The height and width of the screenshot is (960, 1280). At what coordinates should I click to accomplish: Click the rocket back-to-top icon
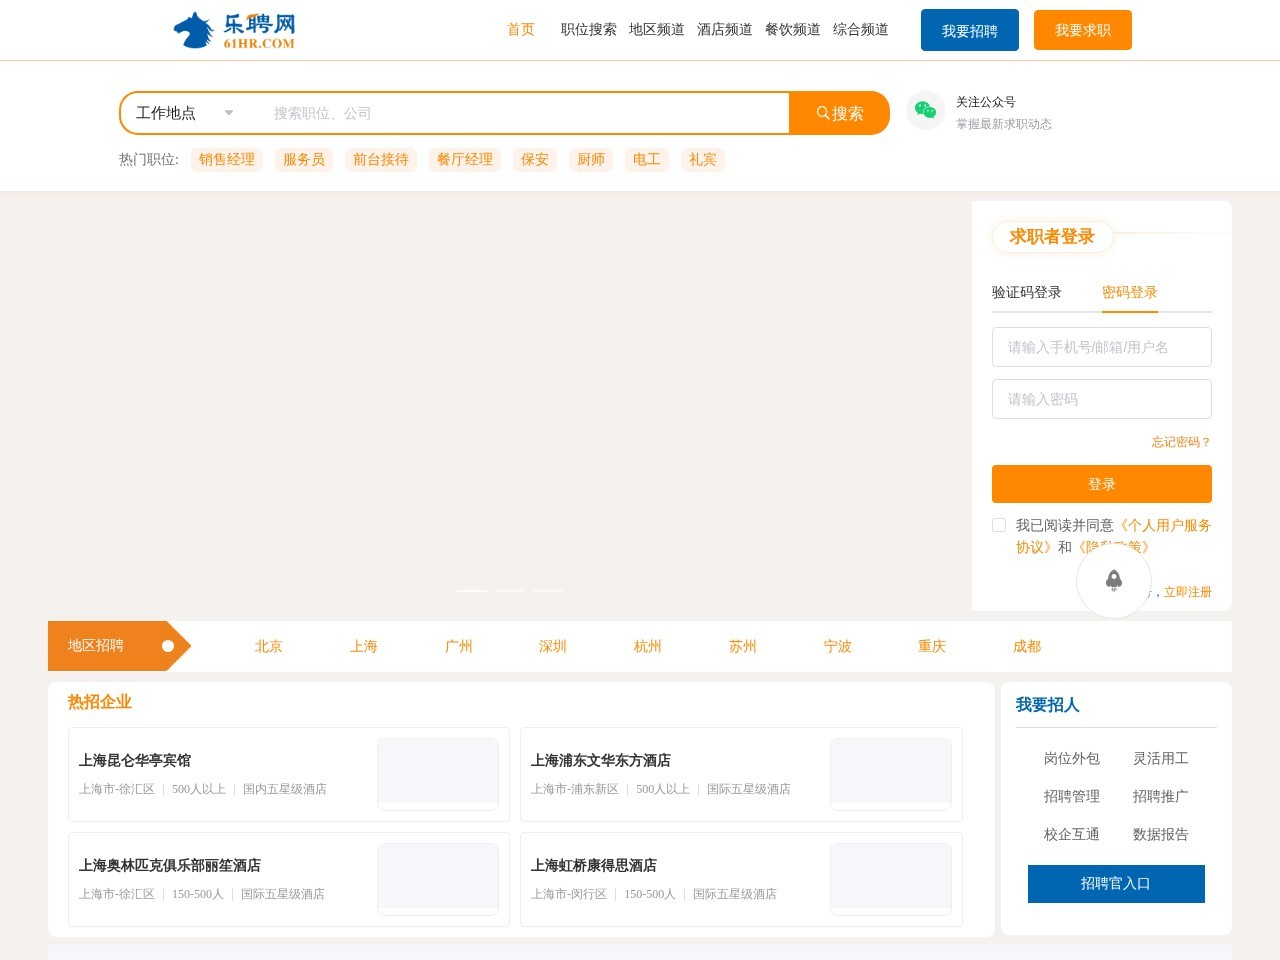coord(1114,581)
